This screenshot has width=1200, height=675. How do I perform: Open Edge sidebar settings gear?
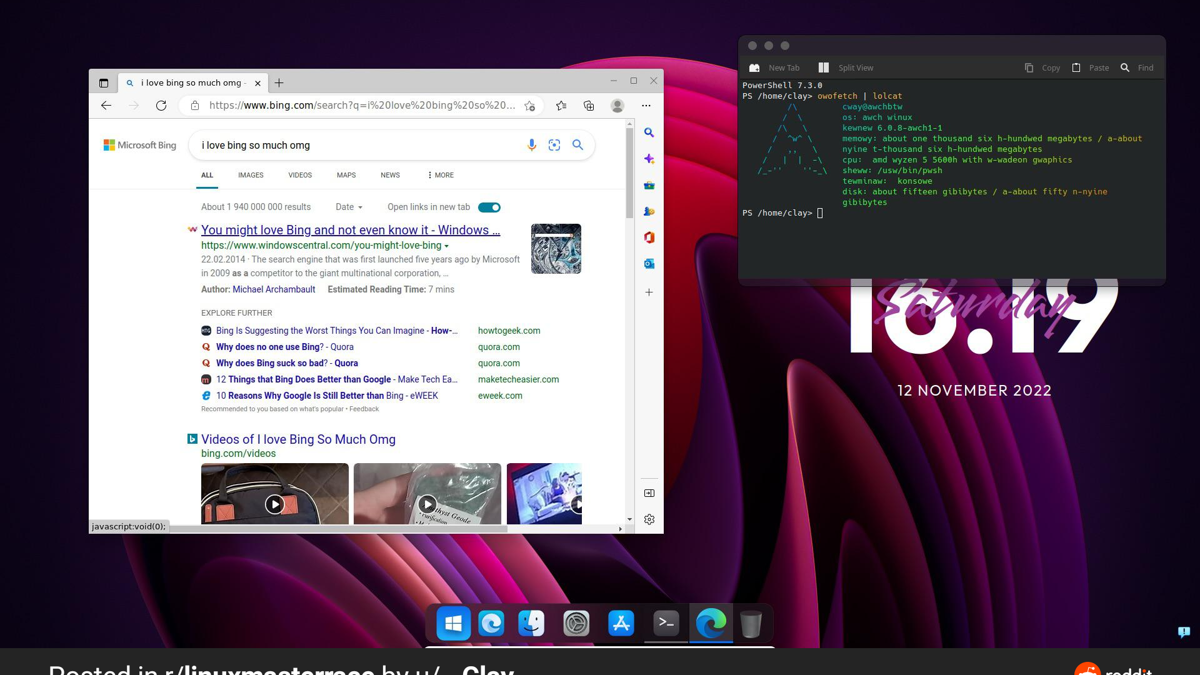point(649,519)
